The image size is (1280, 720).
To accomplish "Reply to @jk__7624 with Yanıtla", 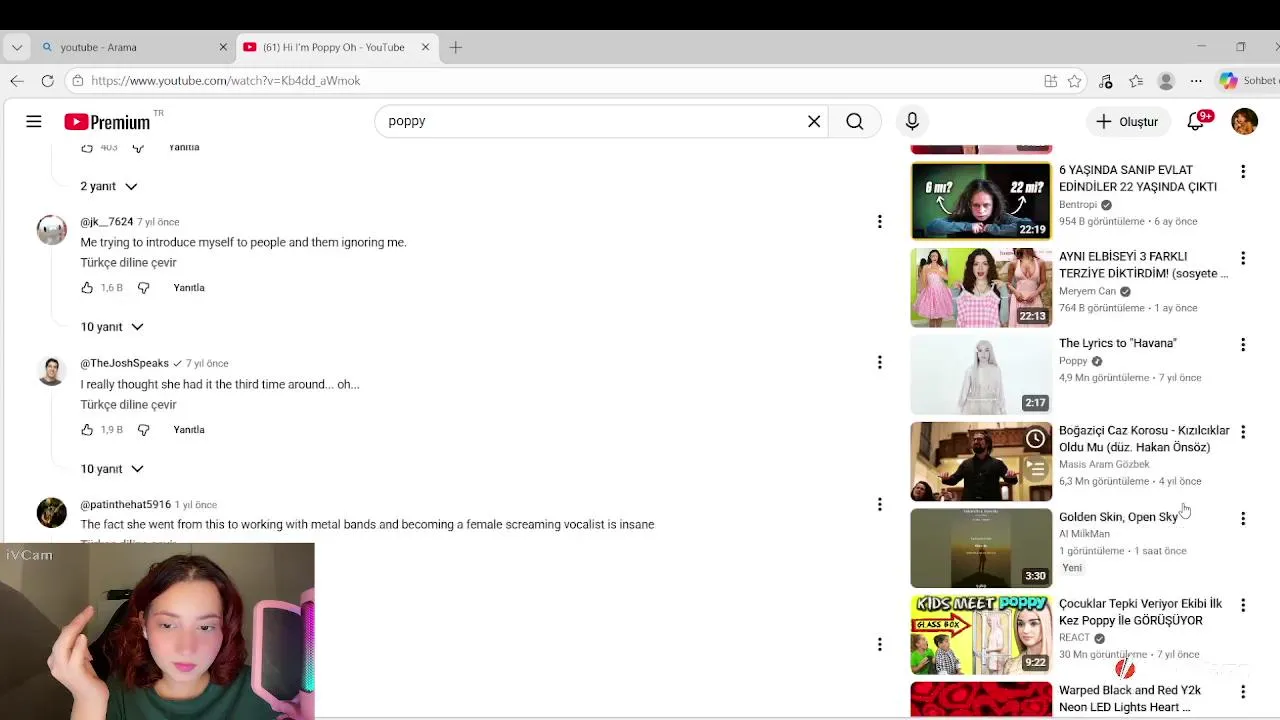I will tap(189, 288).
